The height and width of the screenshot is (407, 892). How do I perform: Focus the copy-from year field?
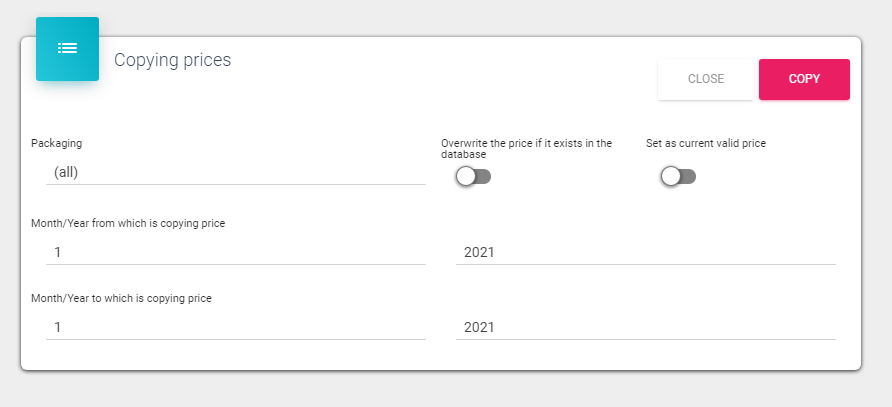click(x=645, y=252)
